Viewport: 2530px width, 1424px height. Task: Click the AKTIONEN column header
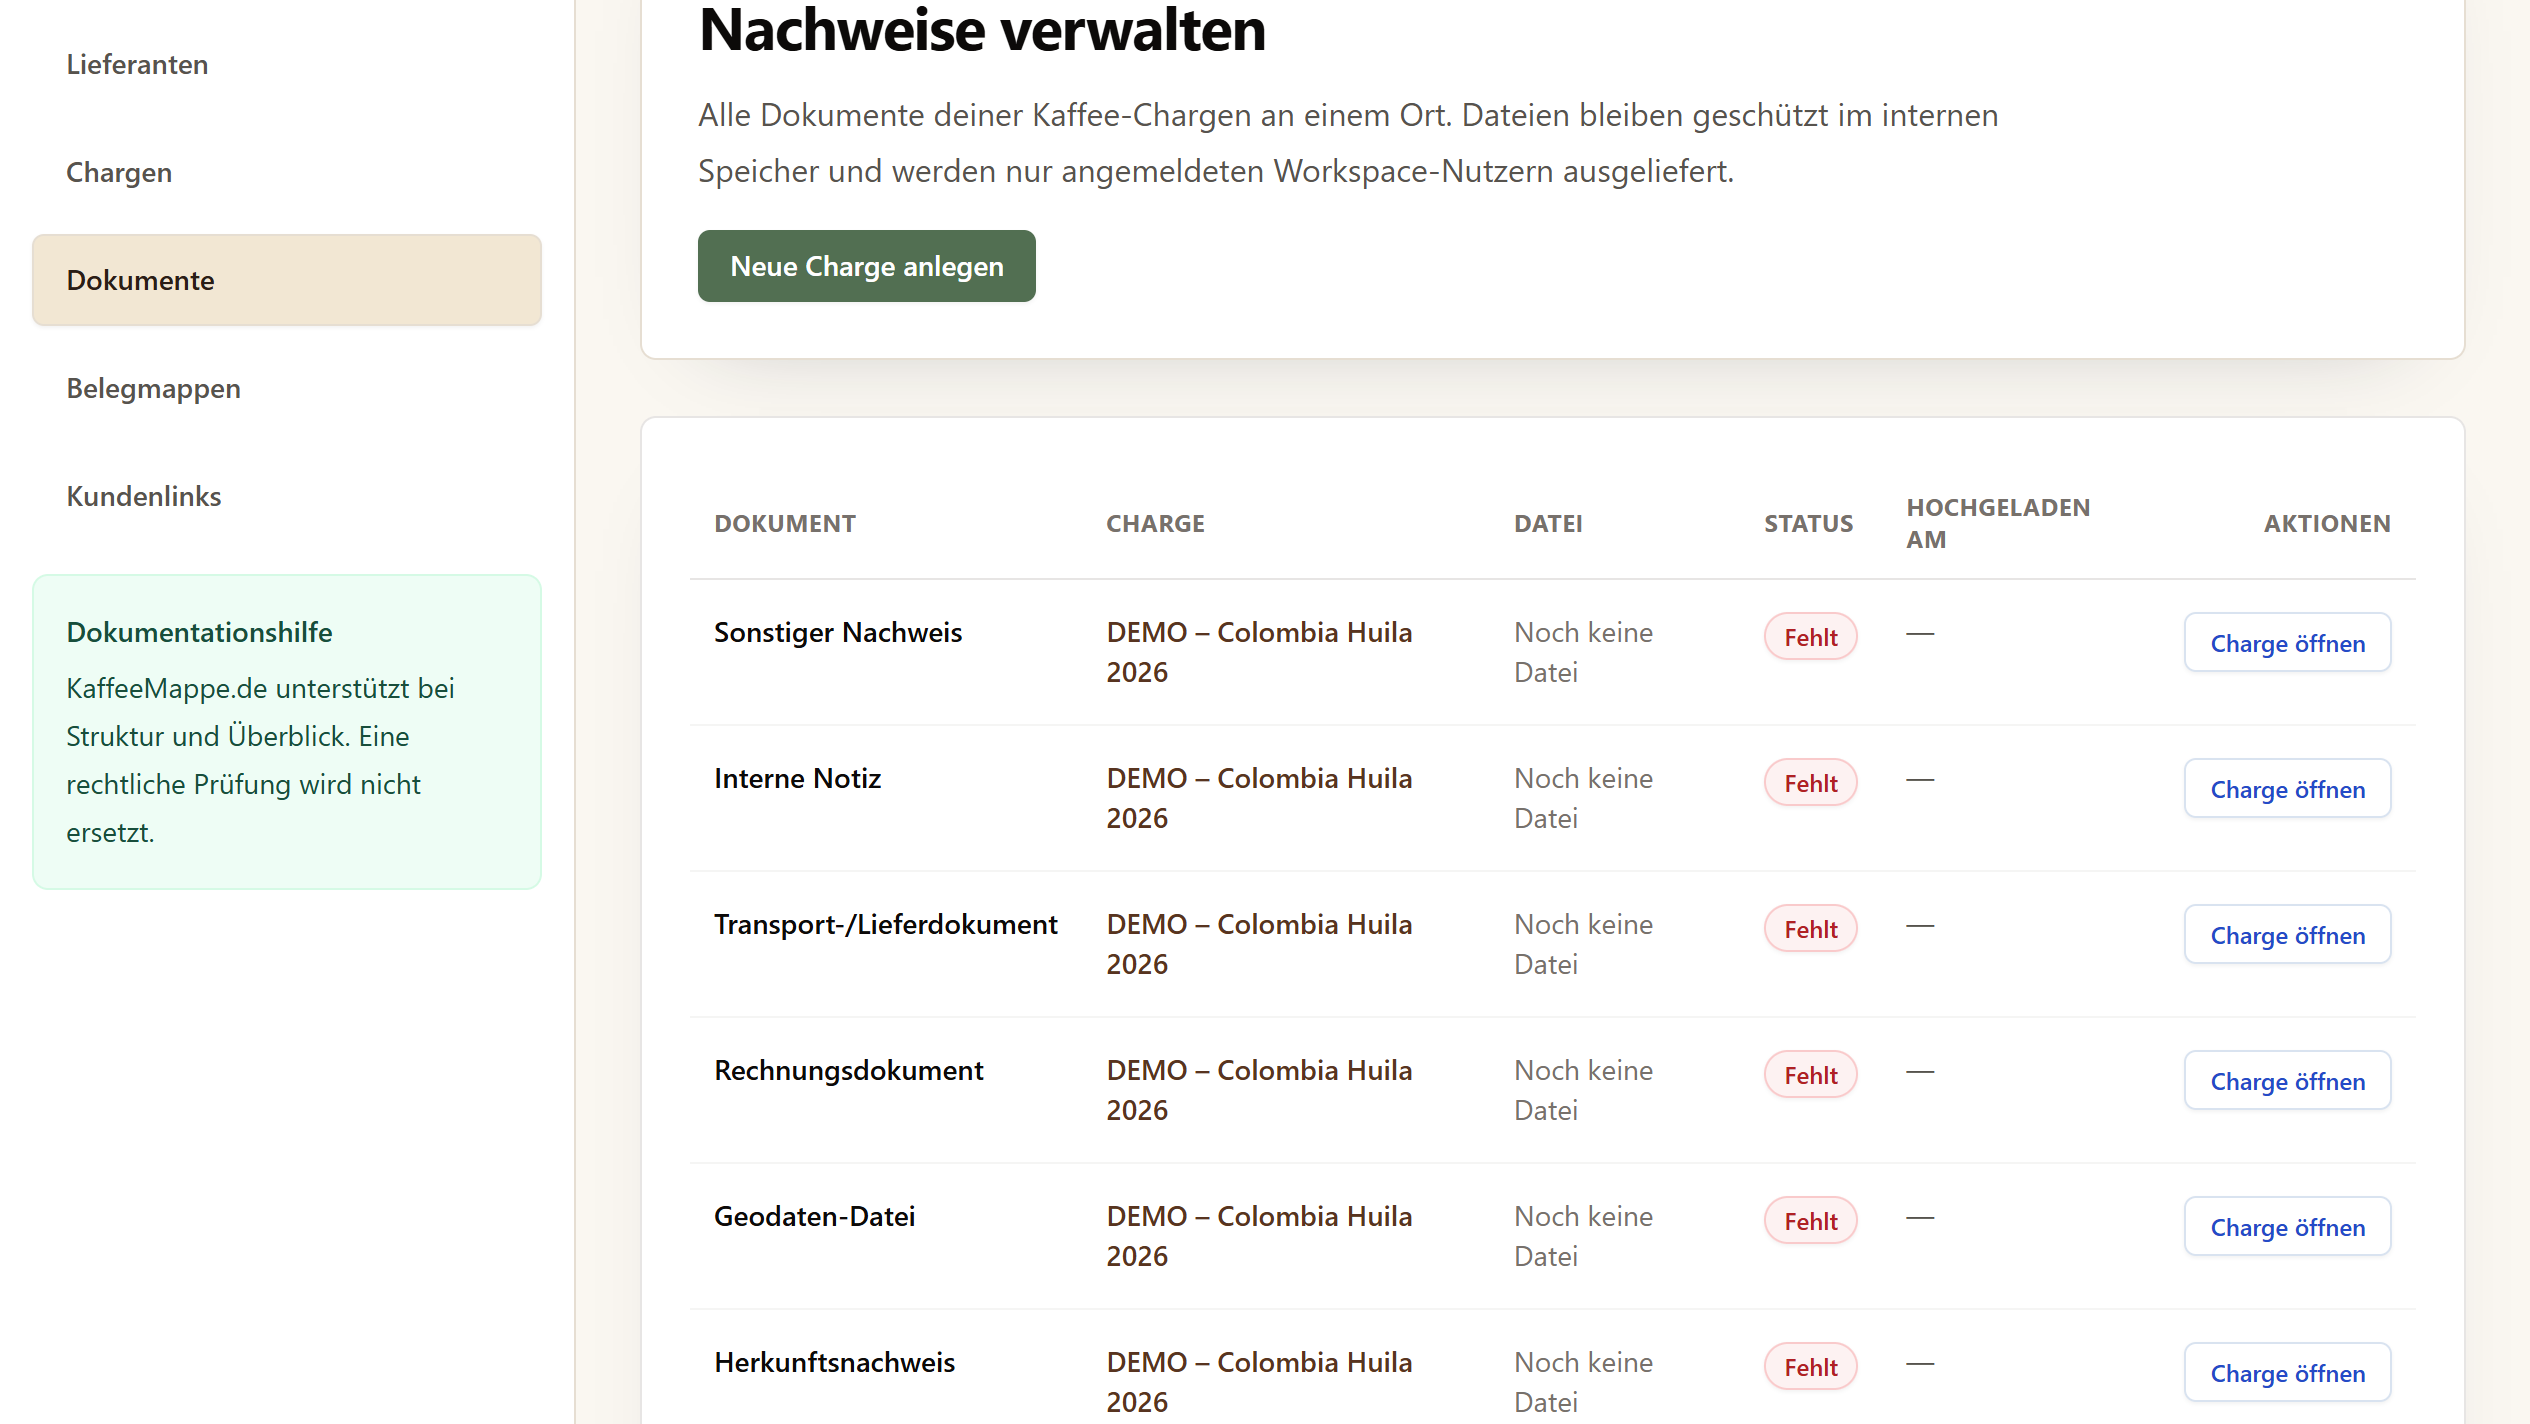point(2327,523)
